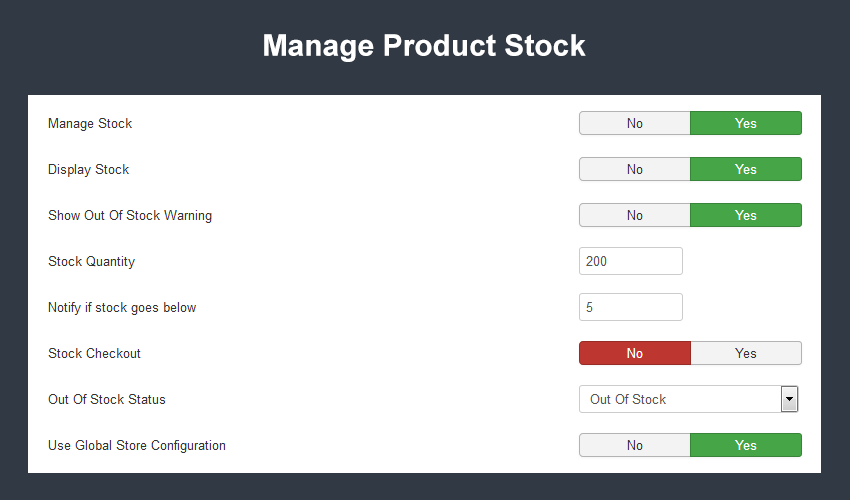Set Manage Stock to No
The width and height of the screenshot is (850, 500).
pos(635,123)
